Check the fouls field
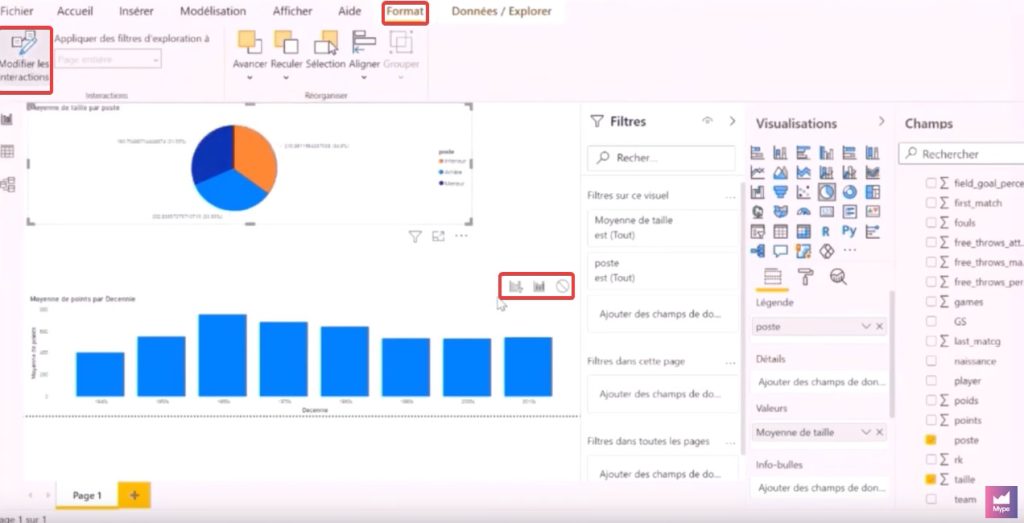1024x523 pixels. [931, 223]
